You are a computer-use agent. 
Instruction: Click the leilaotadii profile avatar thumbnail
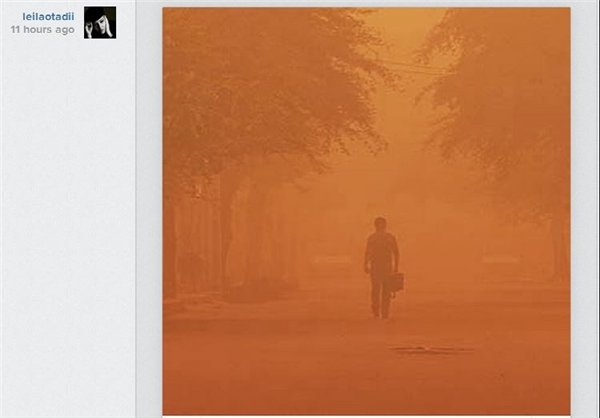pyautogui.click(x=100, y=22)
